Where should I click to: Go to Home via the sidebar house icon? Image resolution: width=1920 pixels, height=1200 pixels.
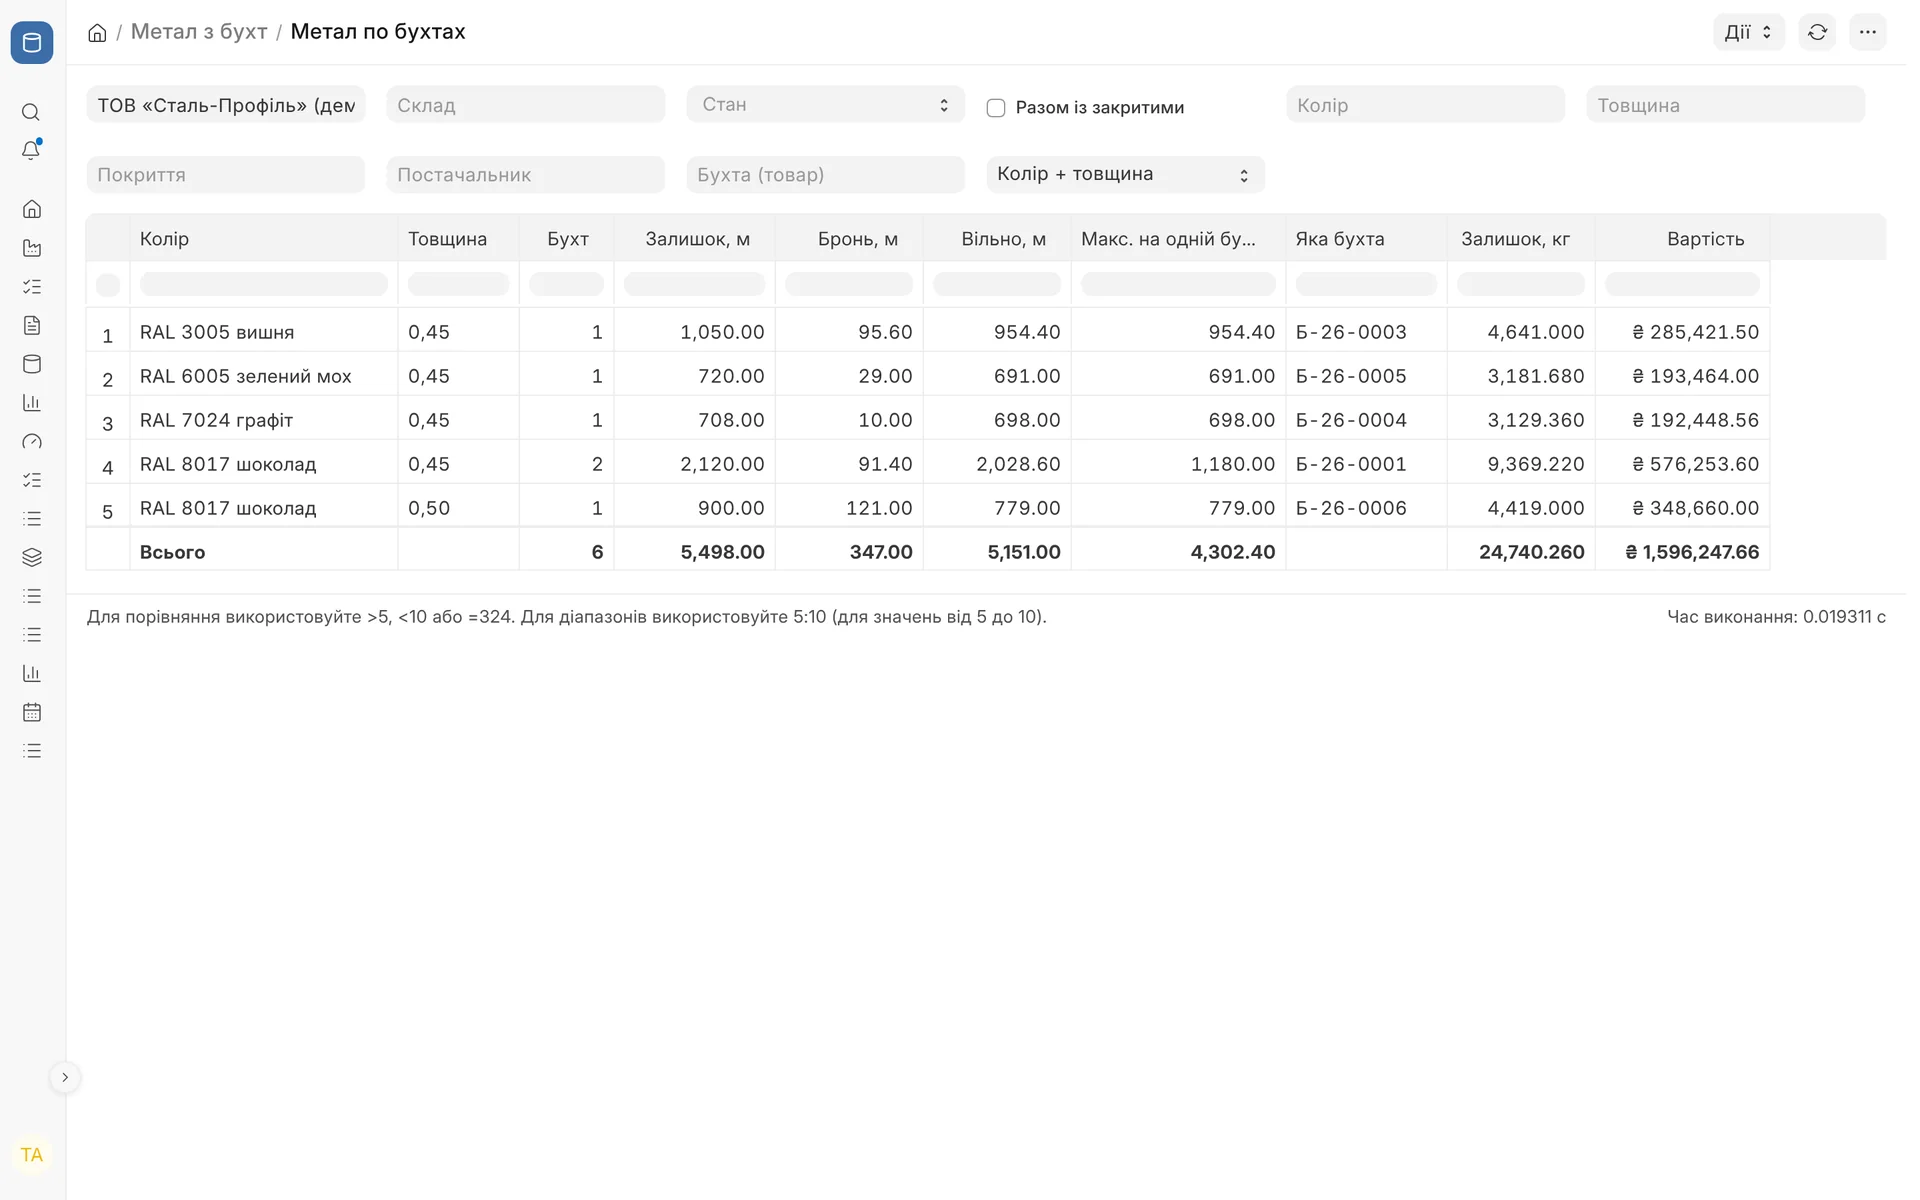pos(32,209)
